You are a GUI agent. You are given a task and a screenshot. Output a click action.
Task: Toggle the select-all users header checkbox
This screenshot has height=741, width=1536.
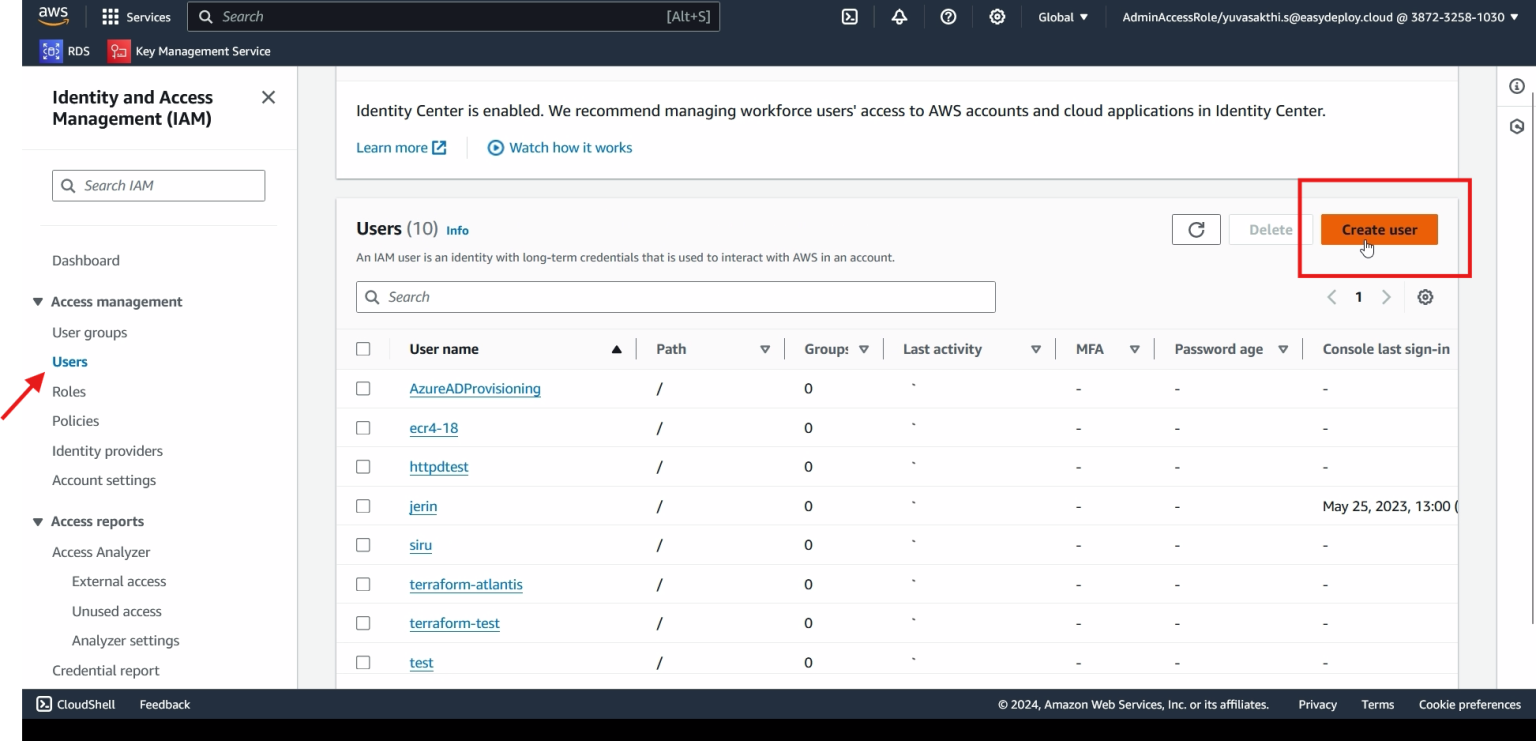click(363, 349)
